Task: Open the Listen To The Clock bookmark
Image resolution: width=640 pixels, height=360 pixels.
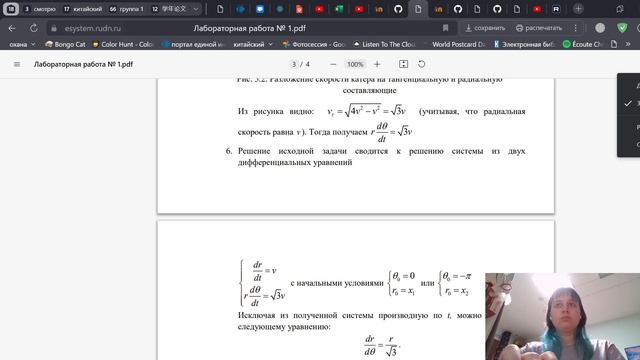Action: click(x=384, y=44)
